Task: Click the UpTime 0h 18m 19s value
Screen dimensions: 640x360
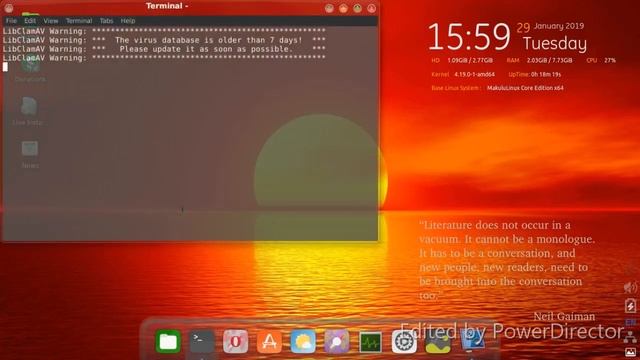Action: tap(546, 75)
